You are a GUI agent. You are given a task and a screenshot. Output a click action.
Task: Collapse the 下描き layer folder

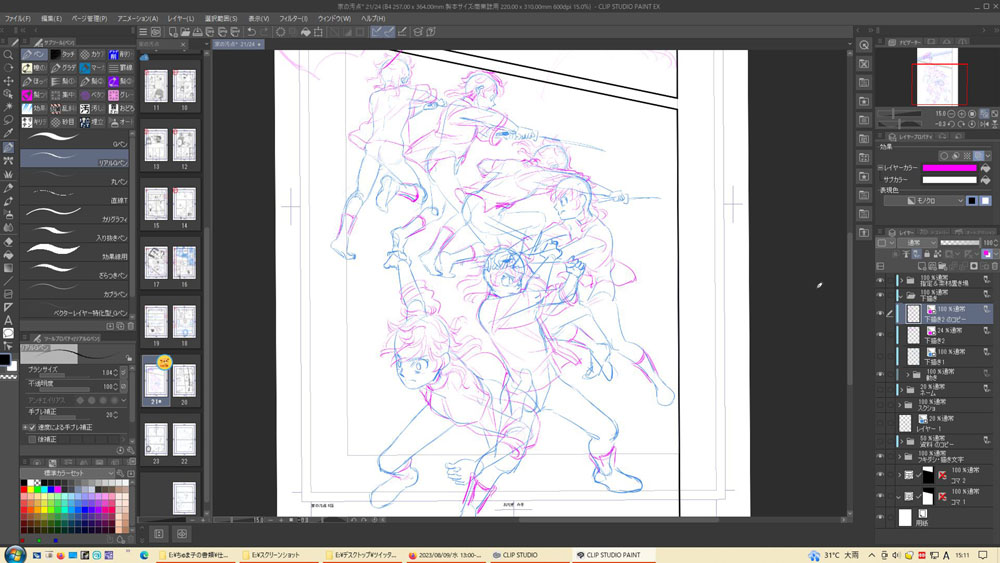tap(901, 296)
